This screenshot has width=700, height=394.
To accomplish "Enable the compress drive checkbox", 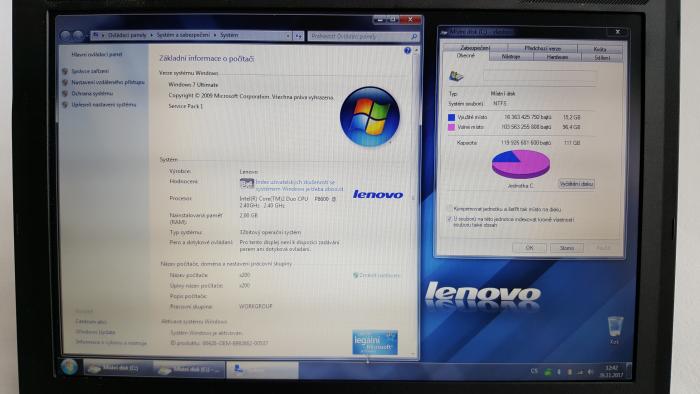I will pyautogui.click(x=449, y=208).
